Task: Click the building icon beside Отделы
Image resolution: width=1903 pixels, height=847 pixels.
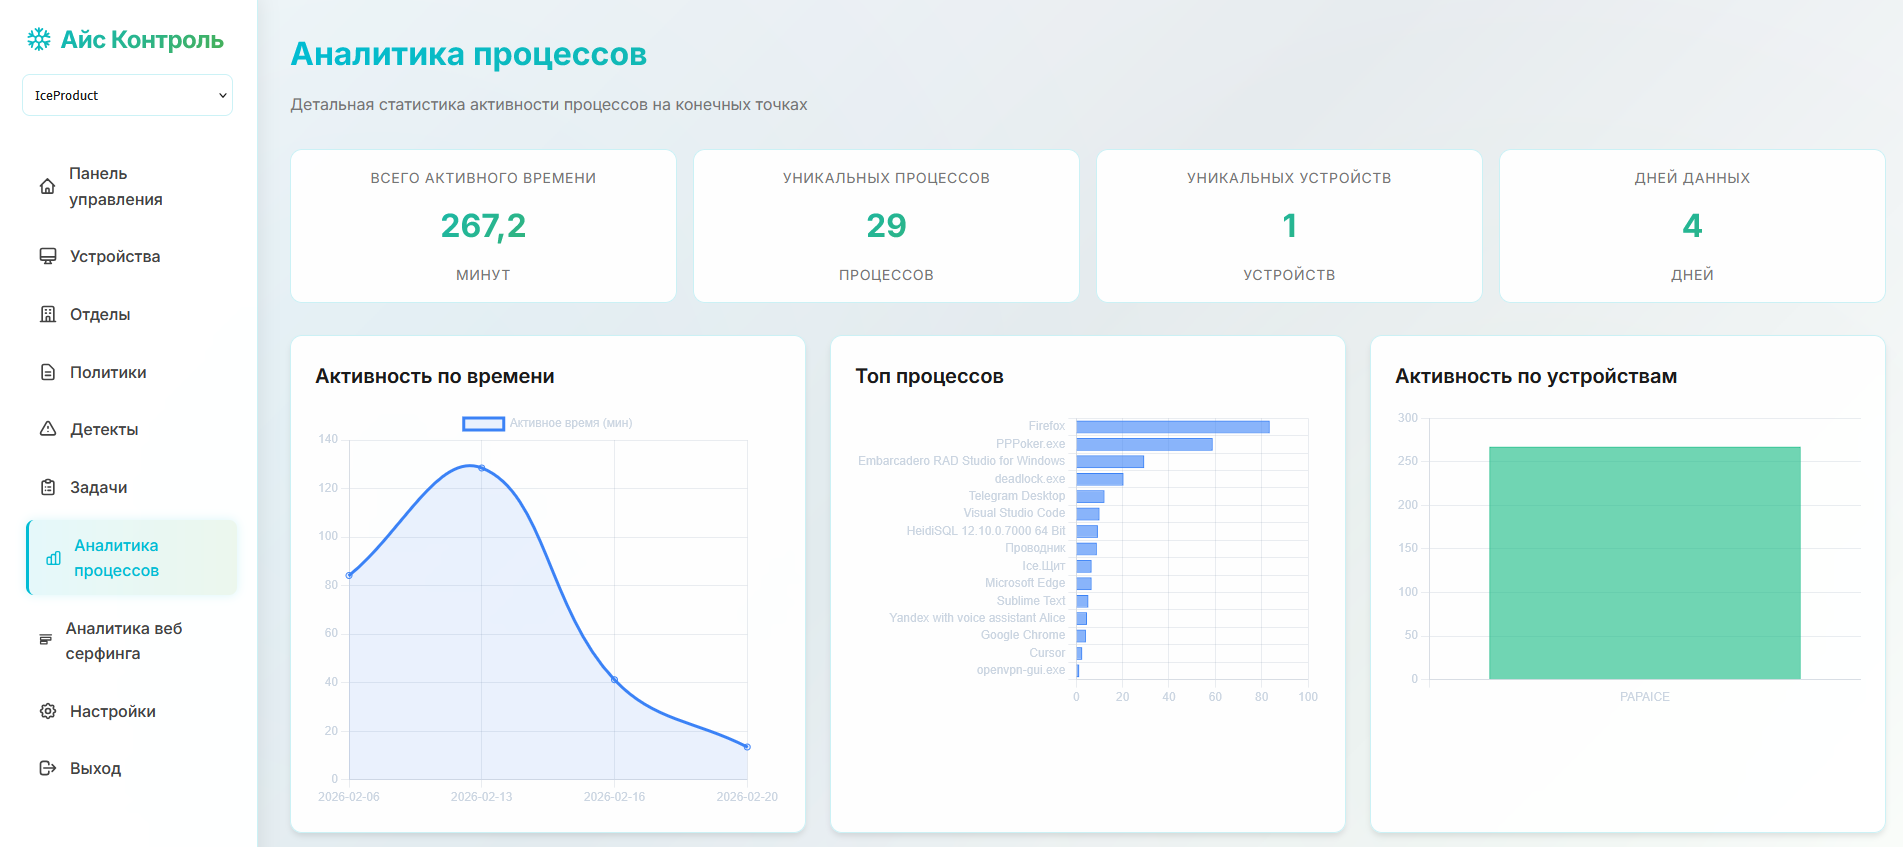Action: pos(47,314)
